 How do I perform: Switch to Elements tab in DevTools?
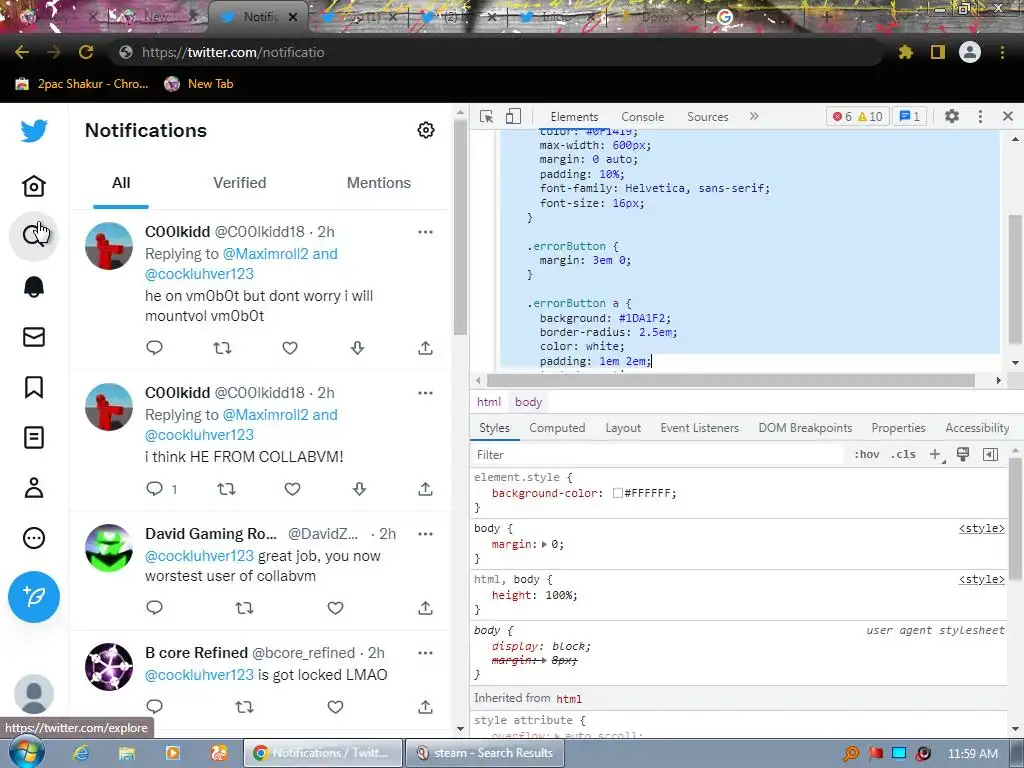coord(574,116)
